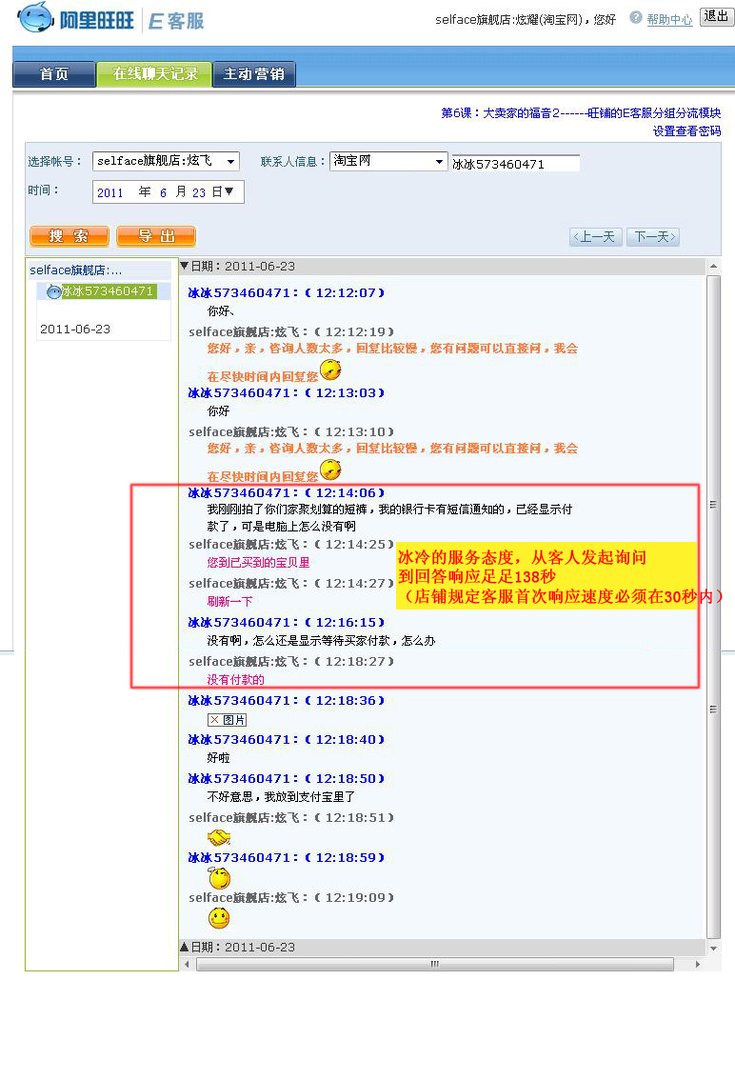Image resolution: width=735 pixels, height=1080 pixels.
Task: Click the 12:12:07 message header
Action: pos(286,293)
